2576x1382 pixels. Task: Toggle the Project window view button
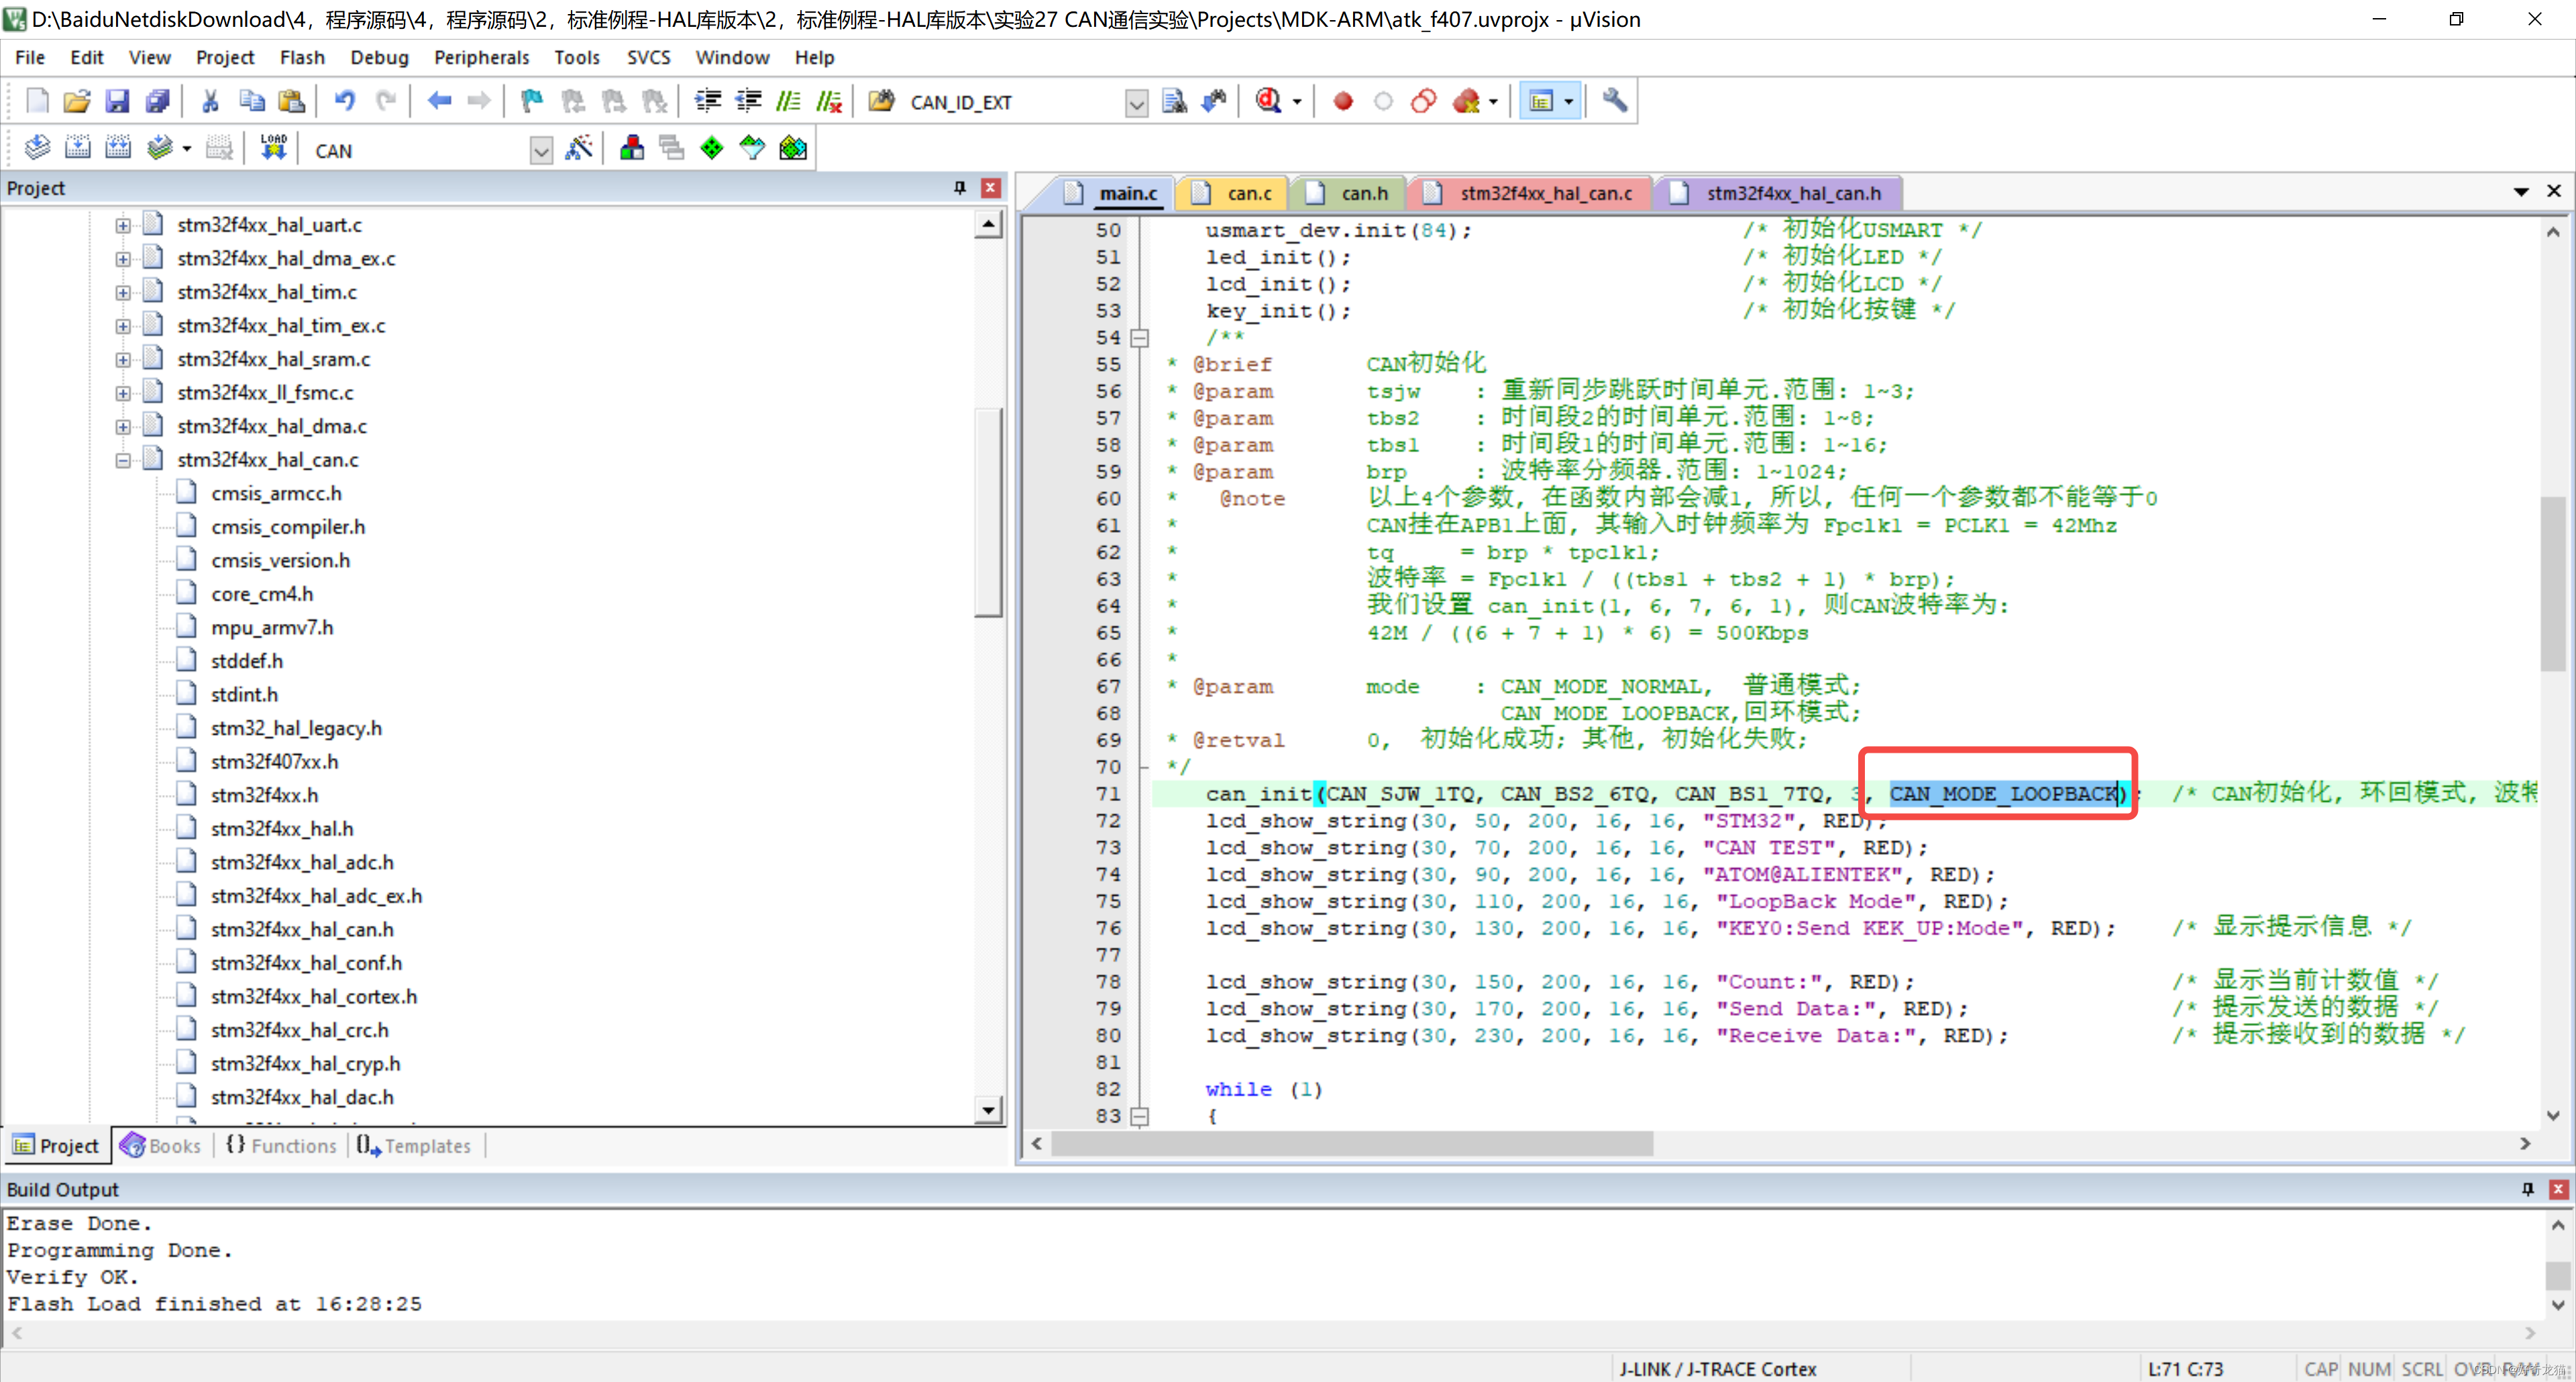(1541, 101)
